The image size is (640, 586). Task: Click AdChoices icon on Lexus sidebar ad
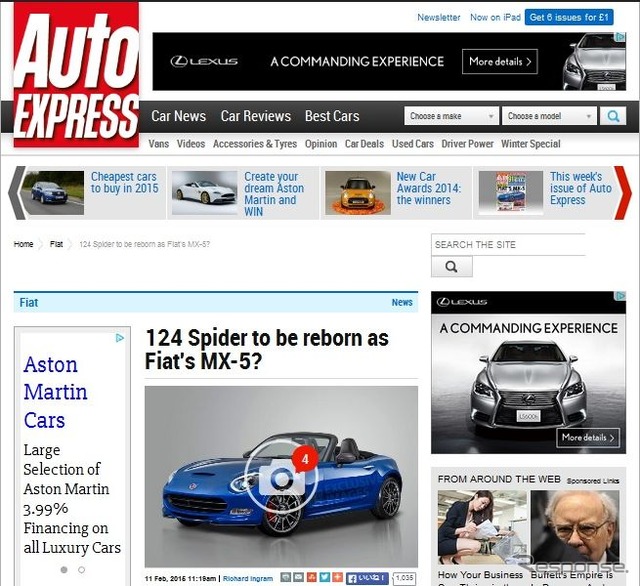621,296
